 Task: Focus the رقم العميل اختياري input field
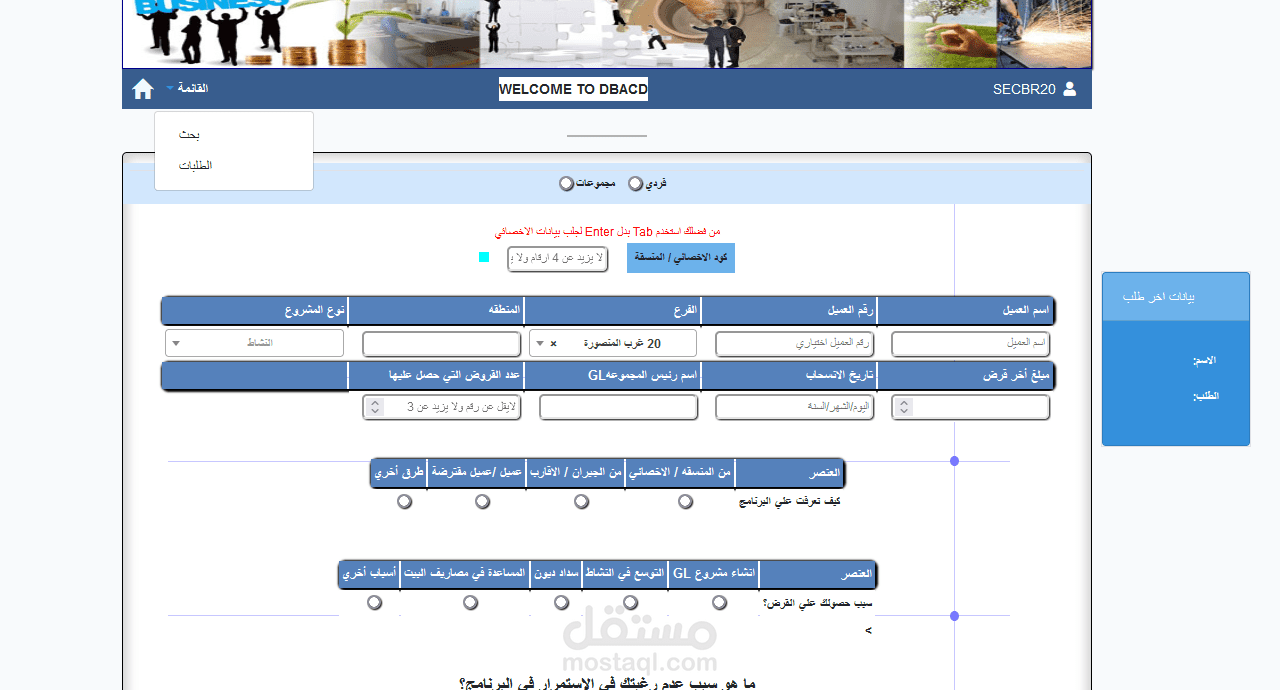pyautogui.click(x=795, y=344)
